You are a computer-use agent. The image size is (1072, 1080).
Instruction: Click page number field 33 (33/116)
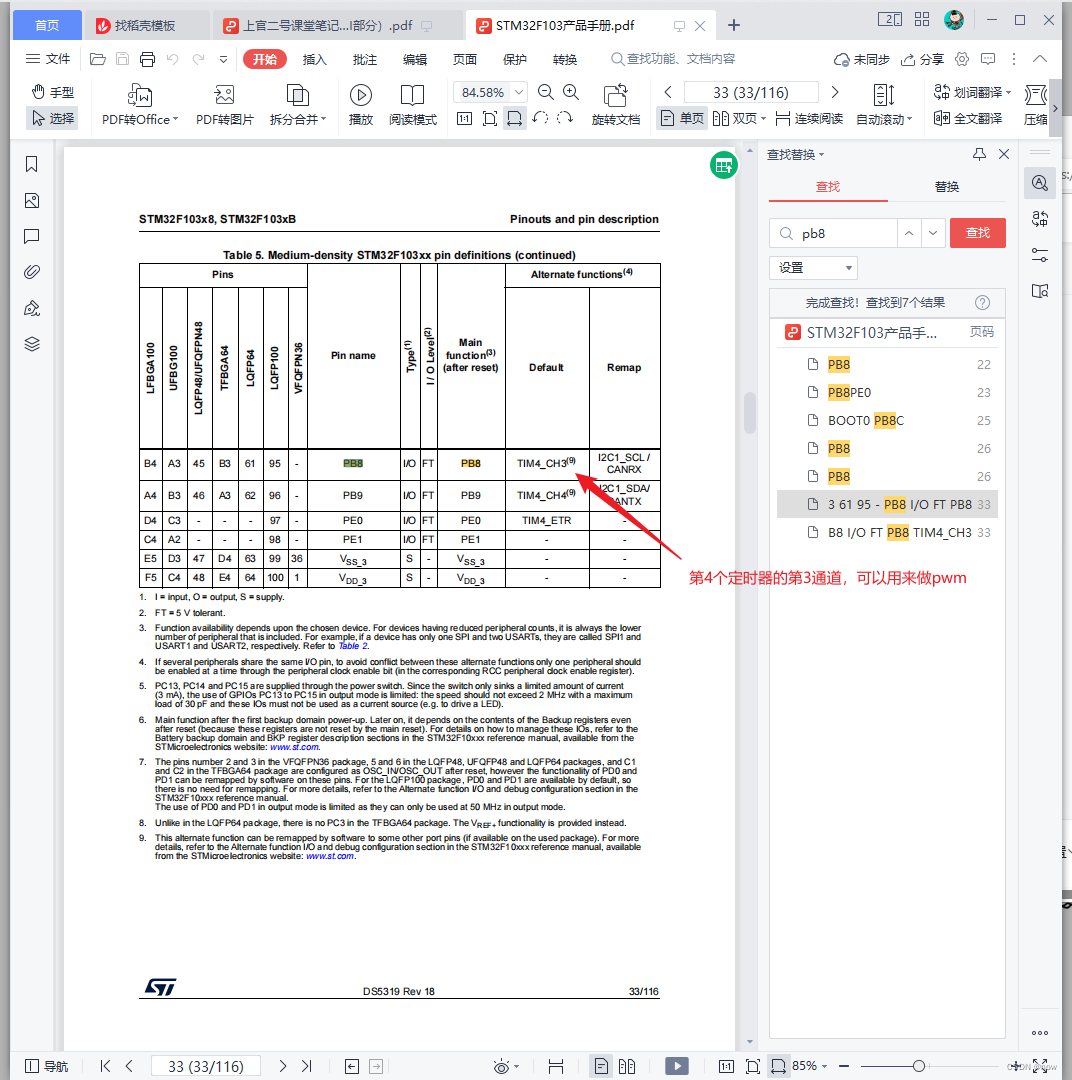(x=751, y=92)
